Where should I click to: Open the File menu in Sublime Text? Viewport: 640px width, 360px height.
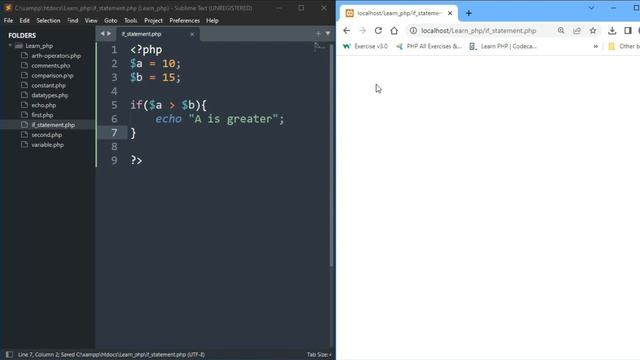(x=8, y=20)
